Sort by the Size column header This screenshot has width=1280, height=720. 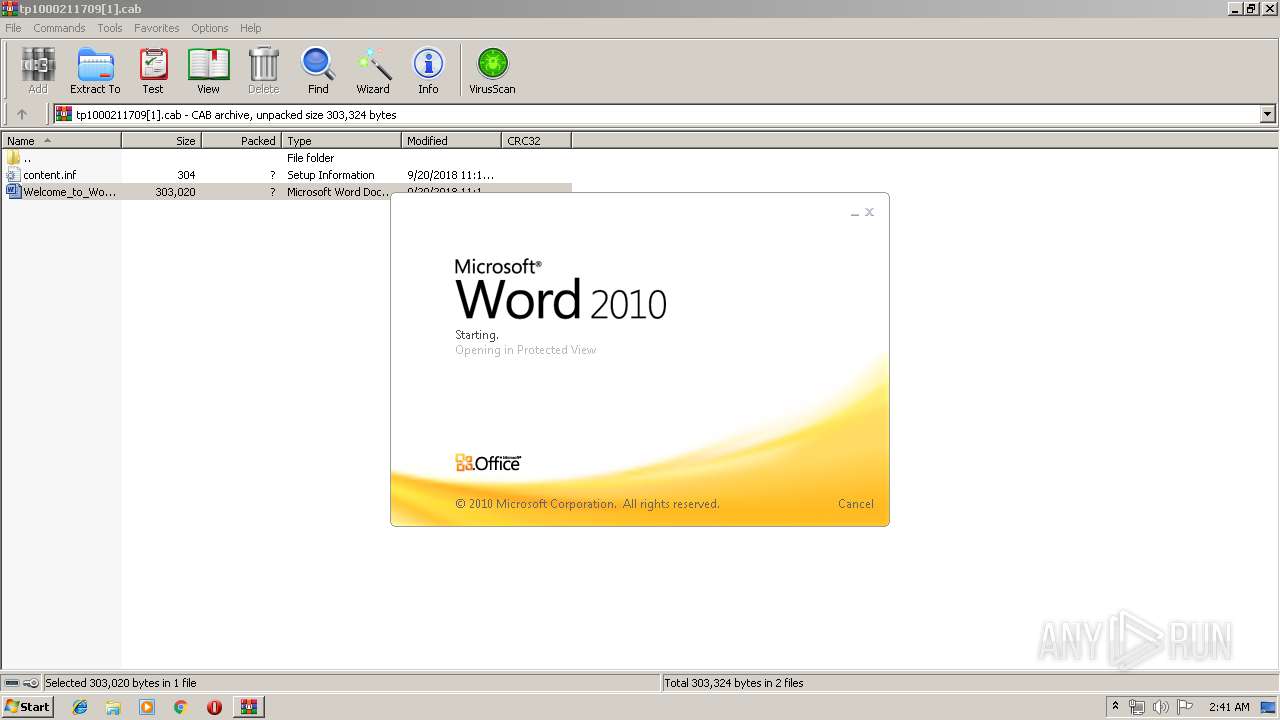click(161, 141)
